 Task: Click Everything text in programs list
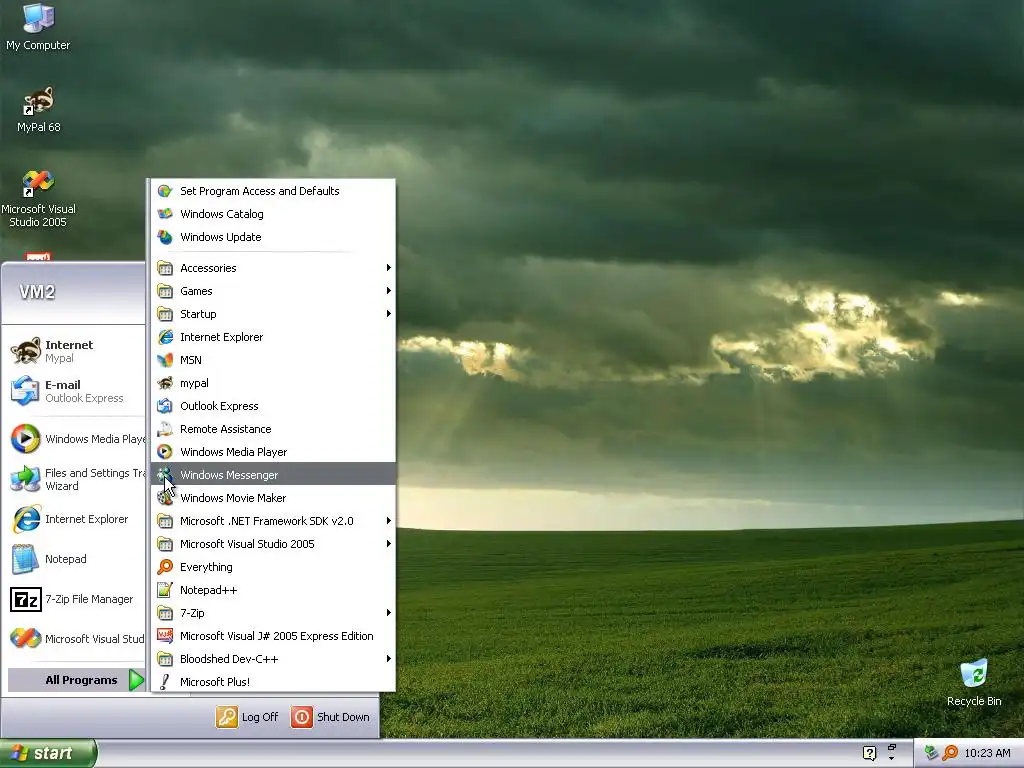point(206,567)
